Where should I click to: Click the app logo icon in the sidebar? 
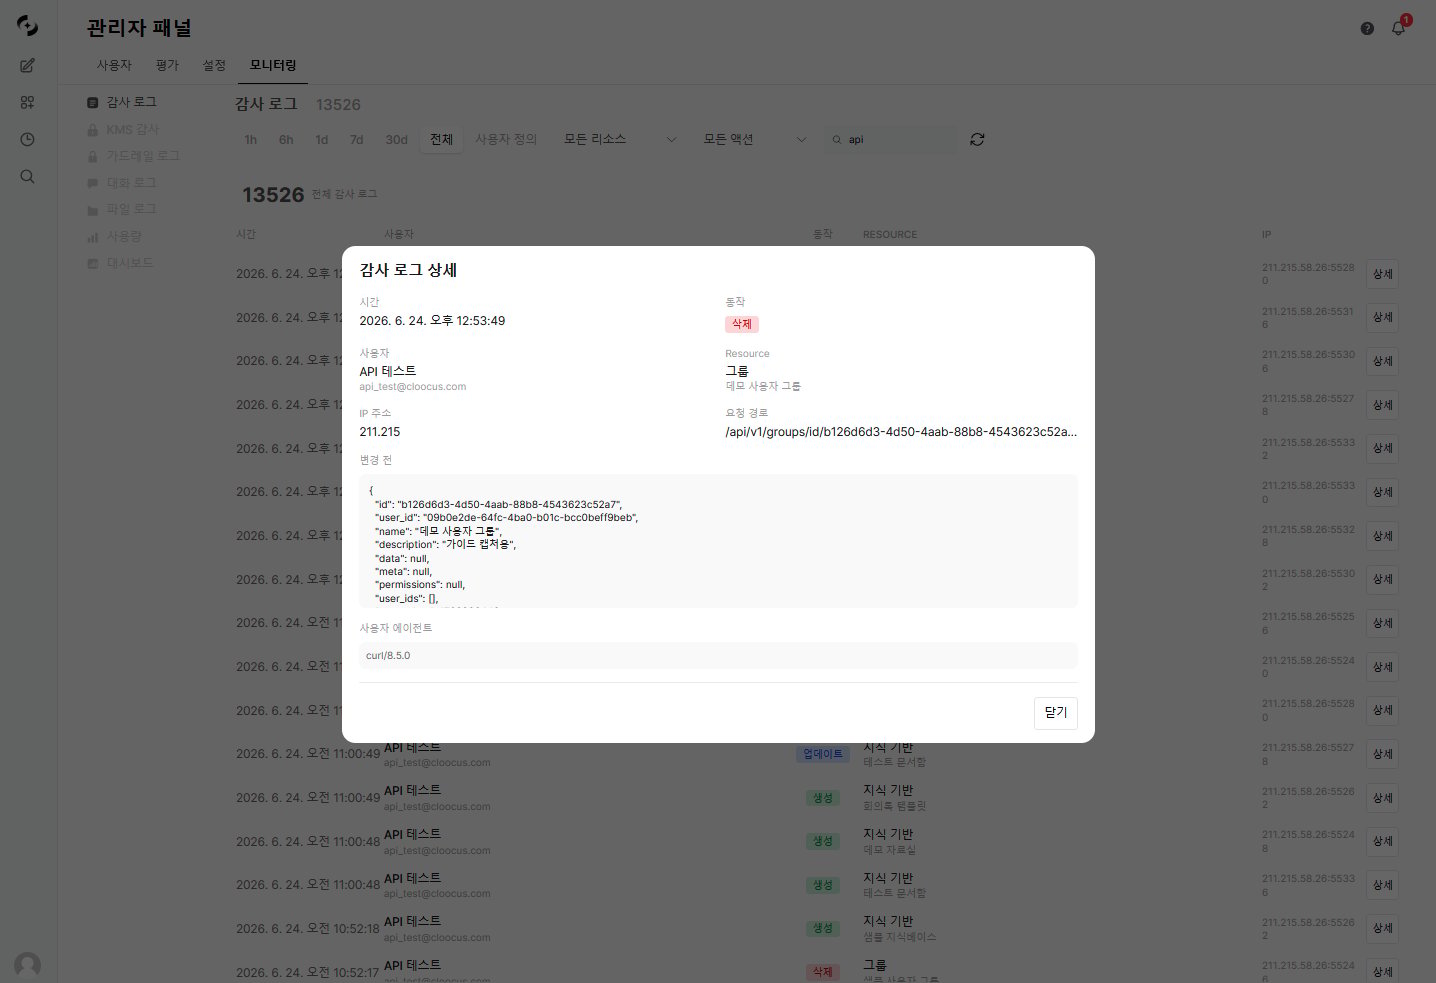(28, 26)
